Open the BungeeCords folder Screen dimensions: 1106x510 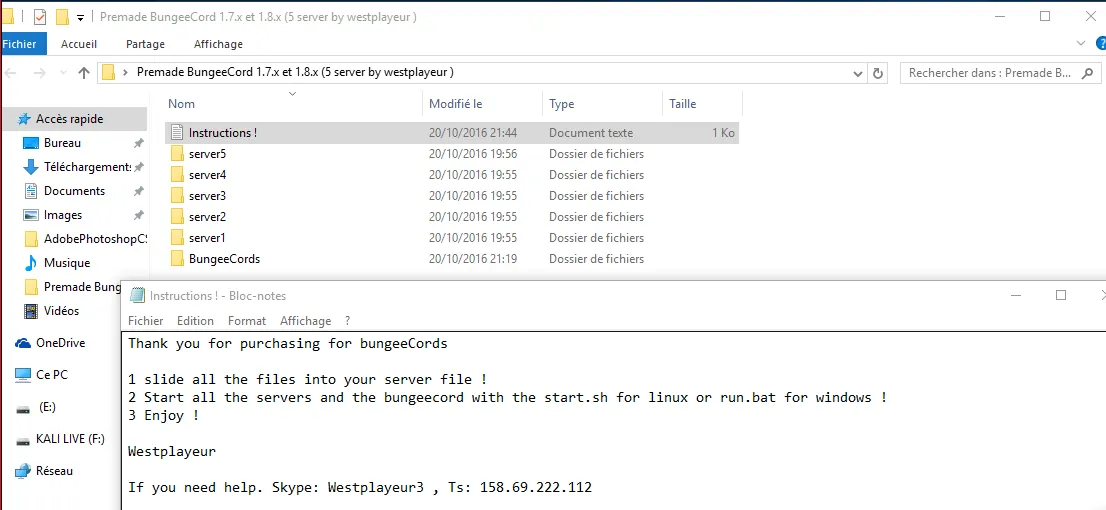click(224, 259)
